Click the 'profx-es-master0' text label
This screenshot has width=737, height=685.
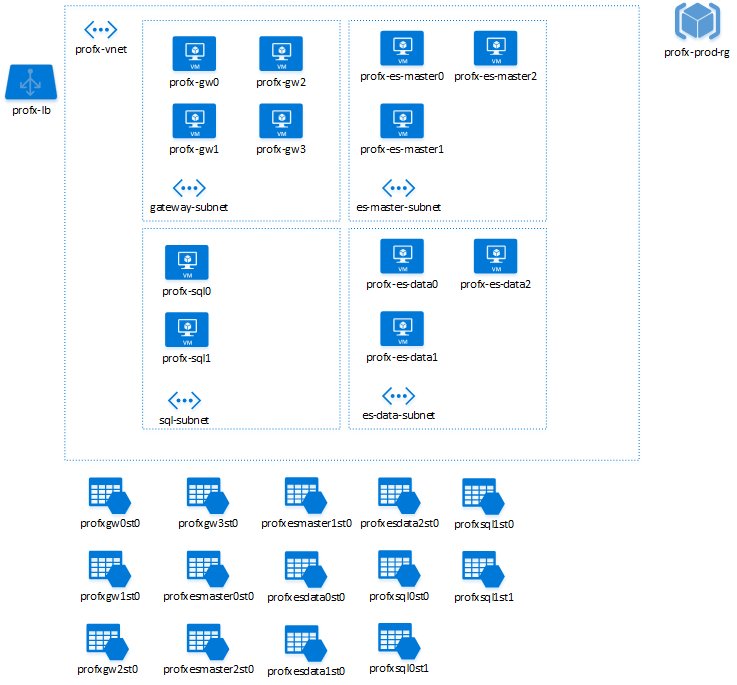pos(402,76)
